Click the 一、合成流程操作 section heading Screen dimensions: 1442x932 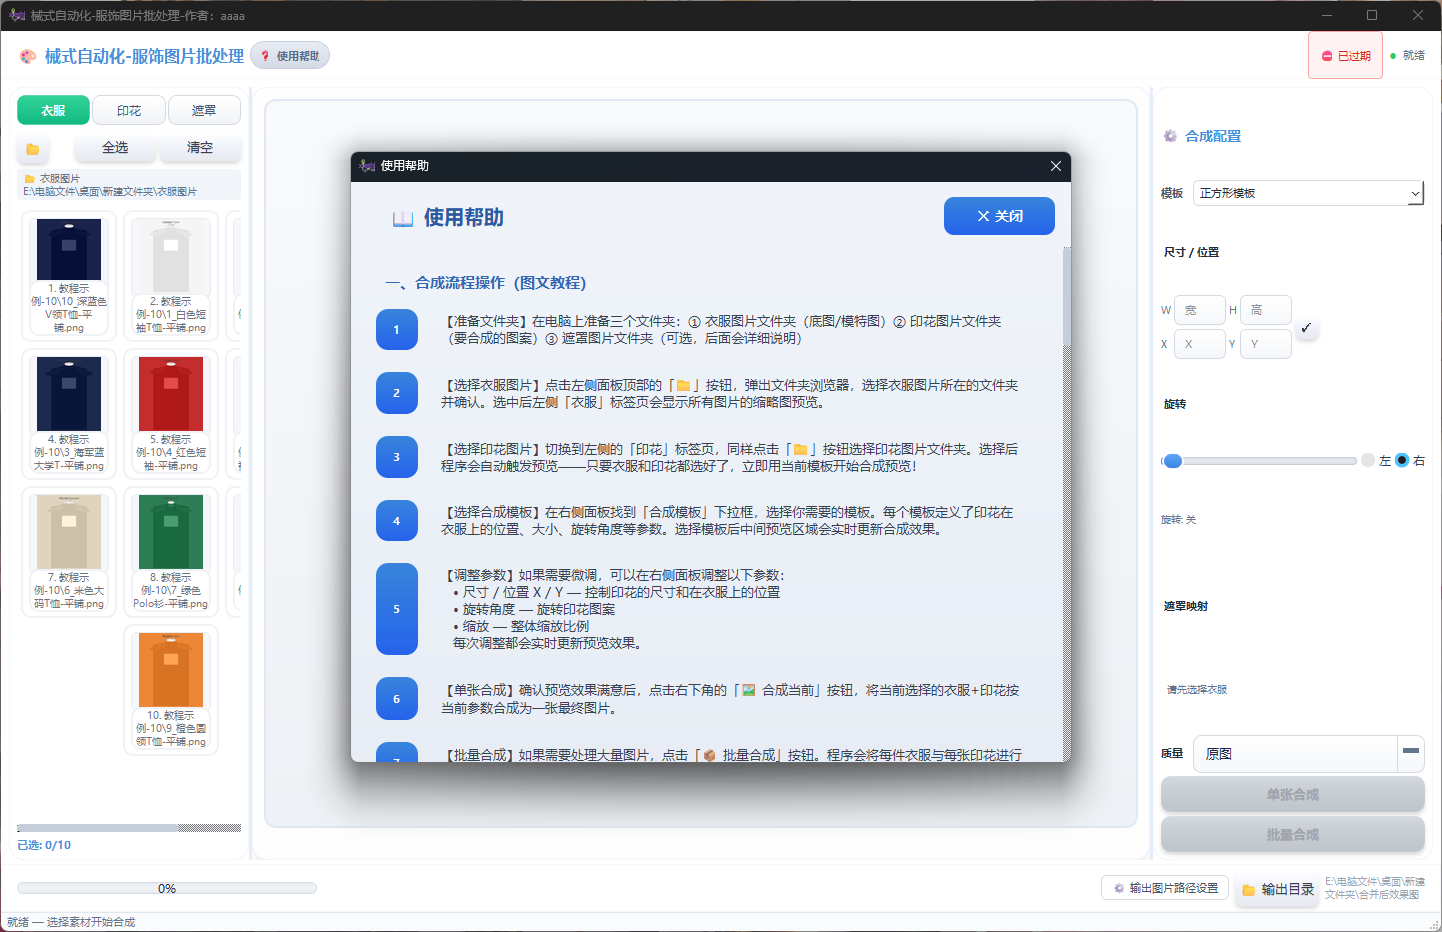tap(486, 283)
